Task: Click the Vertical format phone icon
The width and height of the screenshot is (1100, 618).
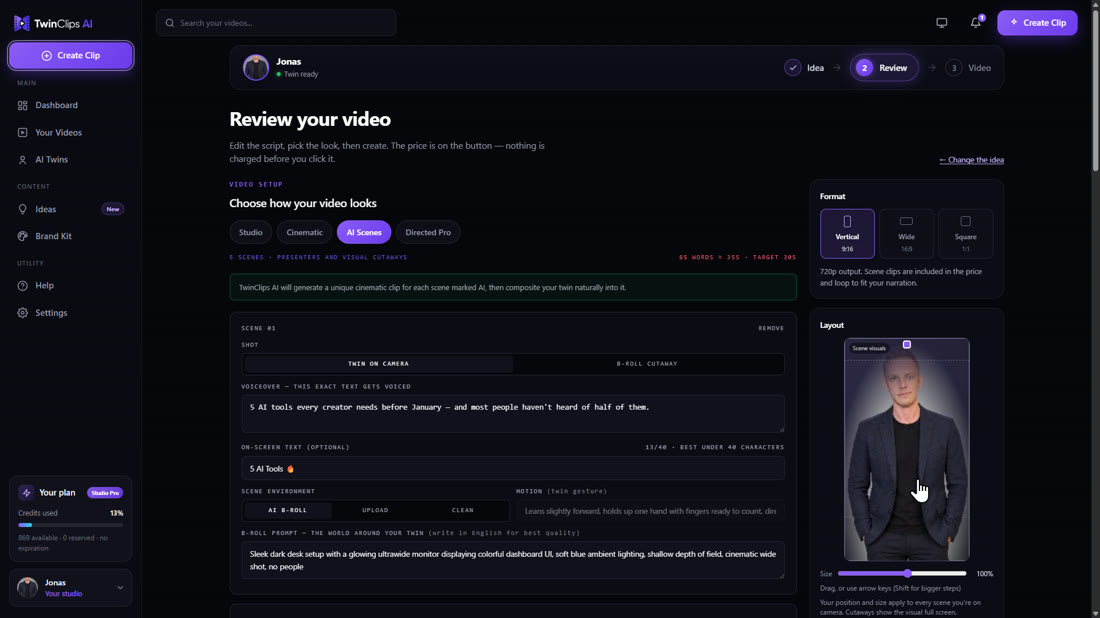Action: [x=847, y=222]
